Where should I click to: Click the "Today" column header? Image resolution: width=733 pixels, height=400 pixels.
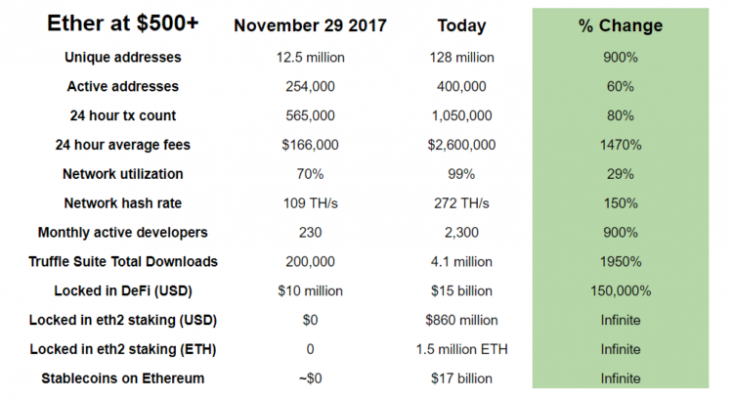(461, 25)
